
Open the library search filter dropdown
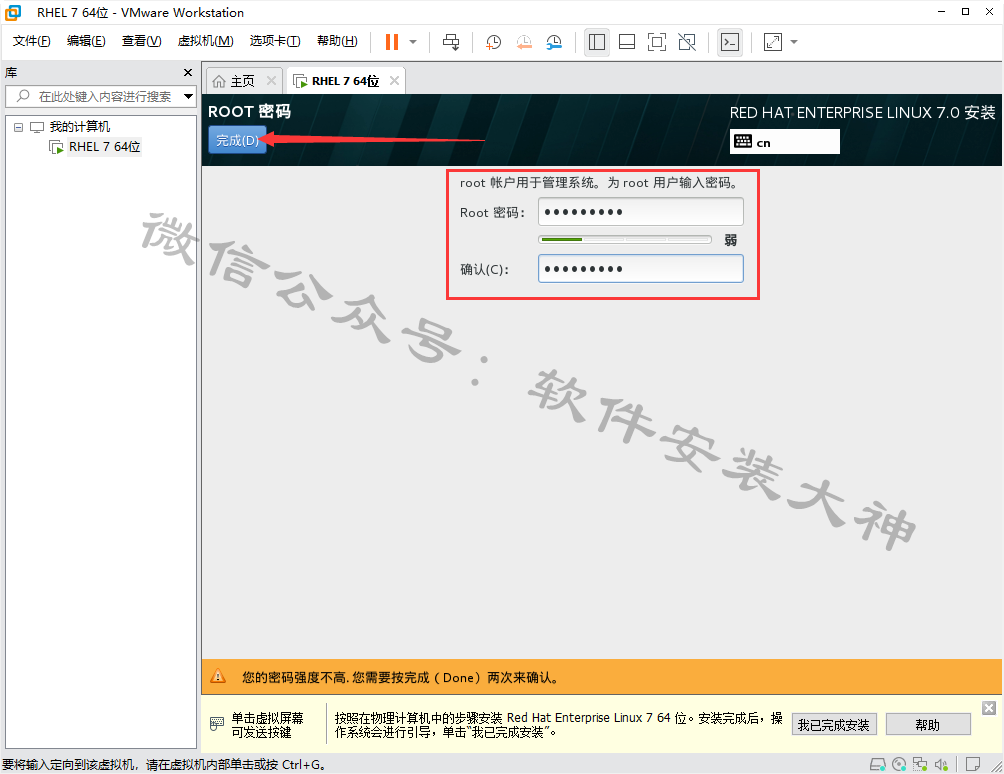click(x=188, y=97)
